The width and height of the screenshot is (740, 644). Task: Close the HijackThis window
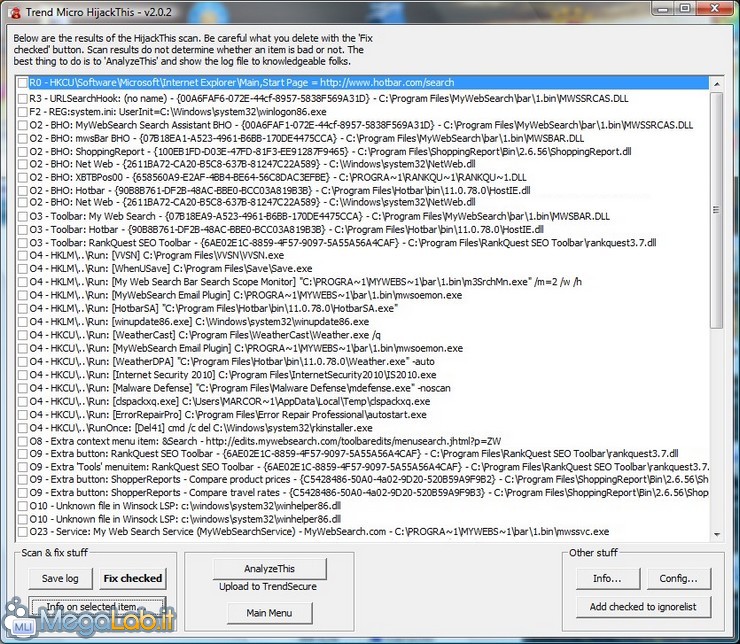[715, 8]
